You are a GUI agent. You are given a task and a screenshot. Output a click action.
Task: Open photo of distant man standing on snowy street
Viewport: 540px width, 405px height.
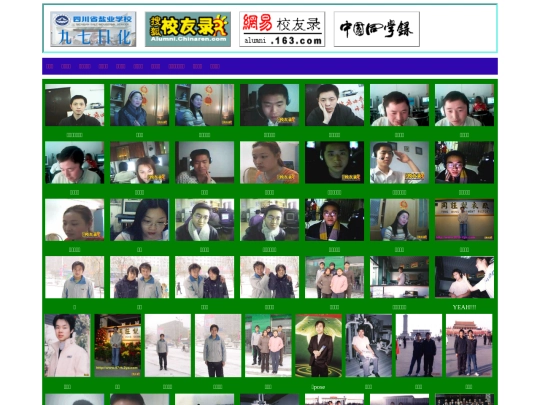[168, 345]
